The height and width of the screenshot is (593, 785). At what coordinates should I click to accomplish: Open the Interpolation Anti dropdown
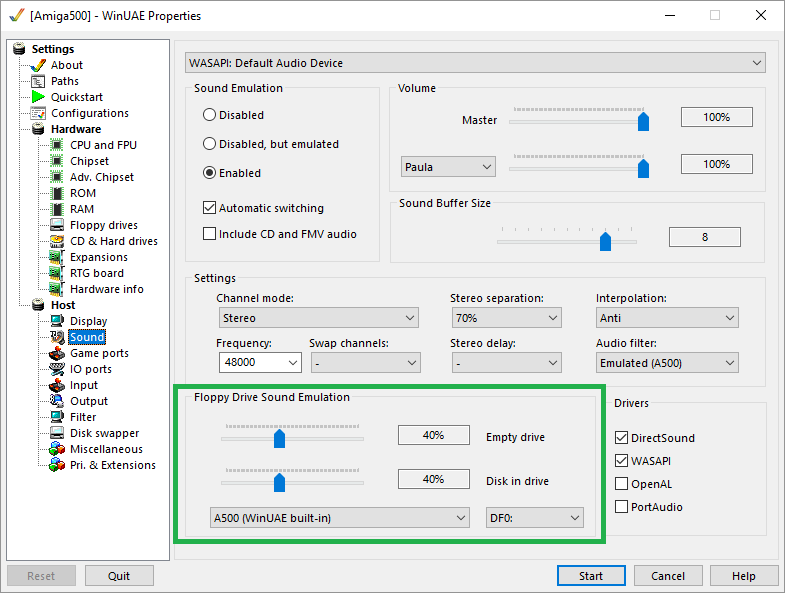point(667,318)
